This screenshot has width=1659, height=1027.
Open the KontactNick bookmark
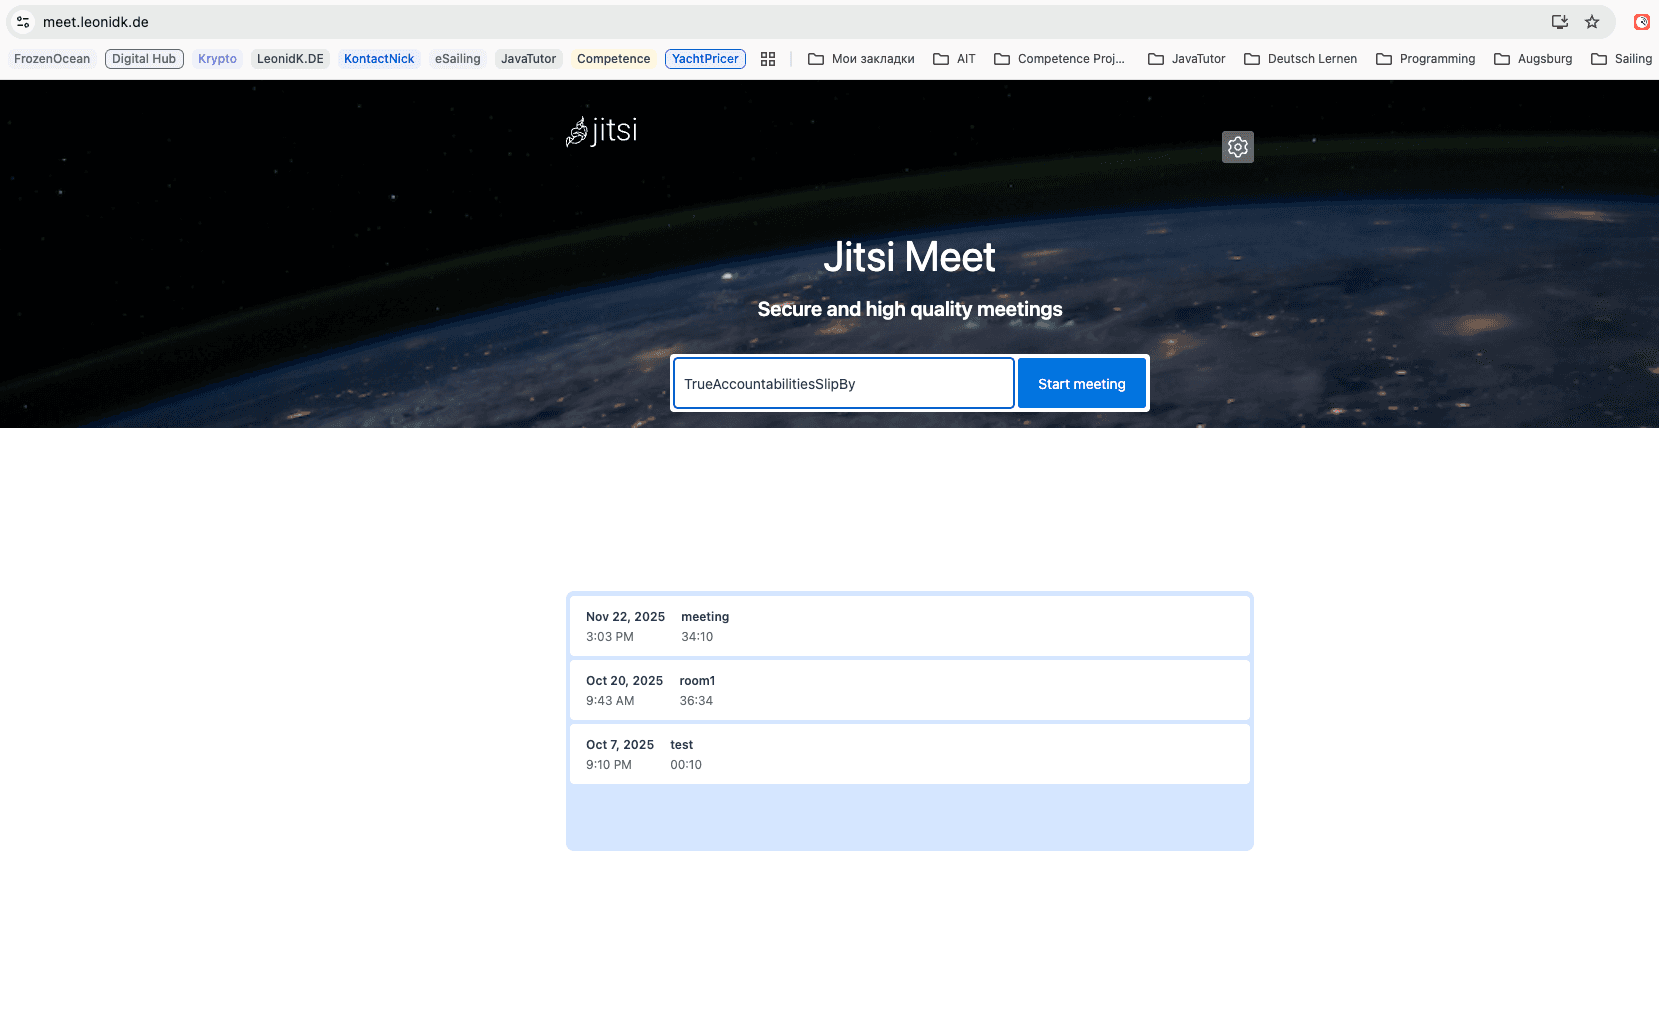[379, 59]
